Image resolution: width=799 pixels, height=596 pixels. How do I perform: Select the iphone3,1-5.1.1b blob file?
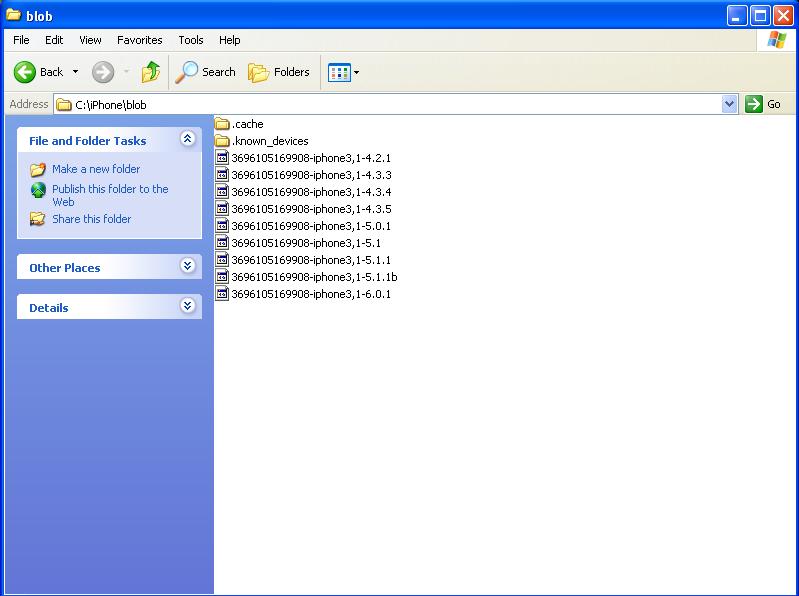[313, 277]
